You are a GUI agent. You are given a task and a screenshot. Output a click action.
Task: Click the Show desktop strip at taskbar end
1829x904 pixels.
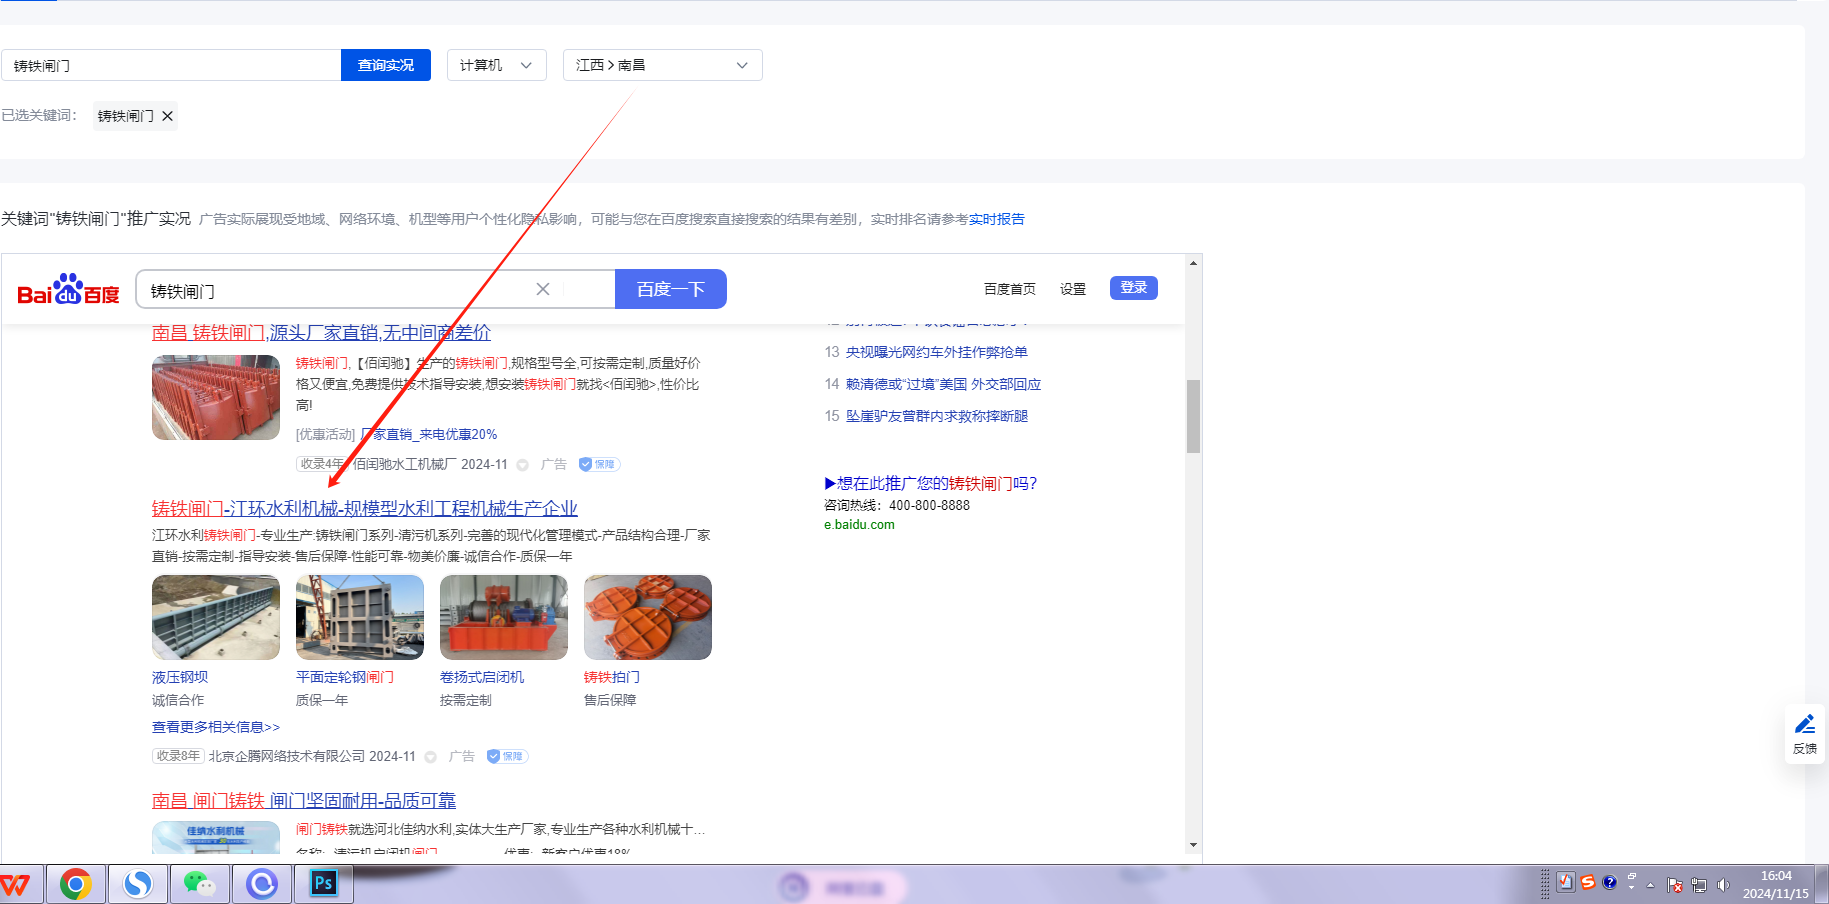(x=1823, y=885)
